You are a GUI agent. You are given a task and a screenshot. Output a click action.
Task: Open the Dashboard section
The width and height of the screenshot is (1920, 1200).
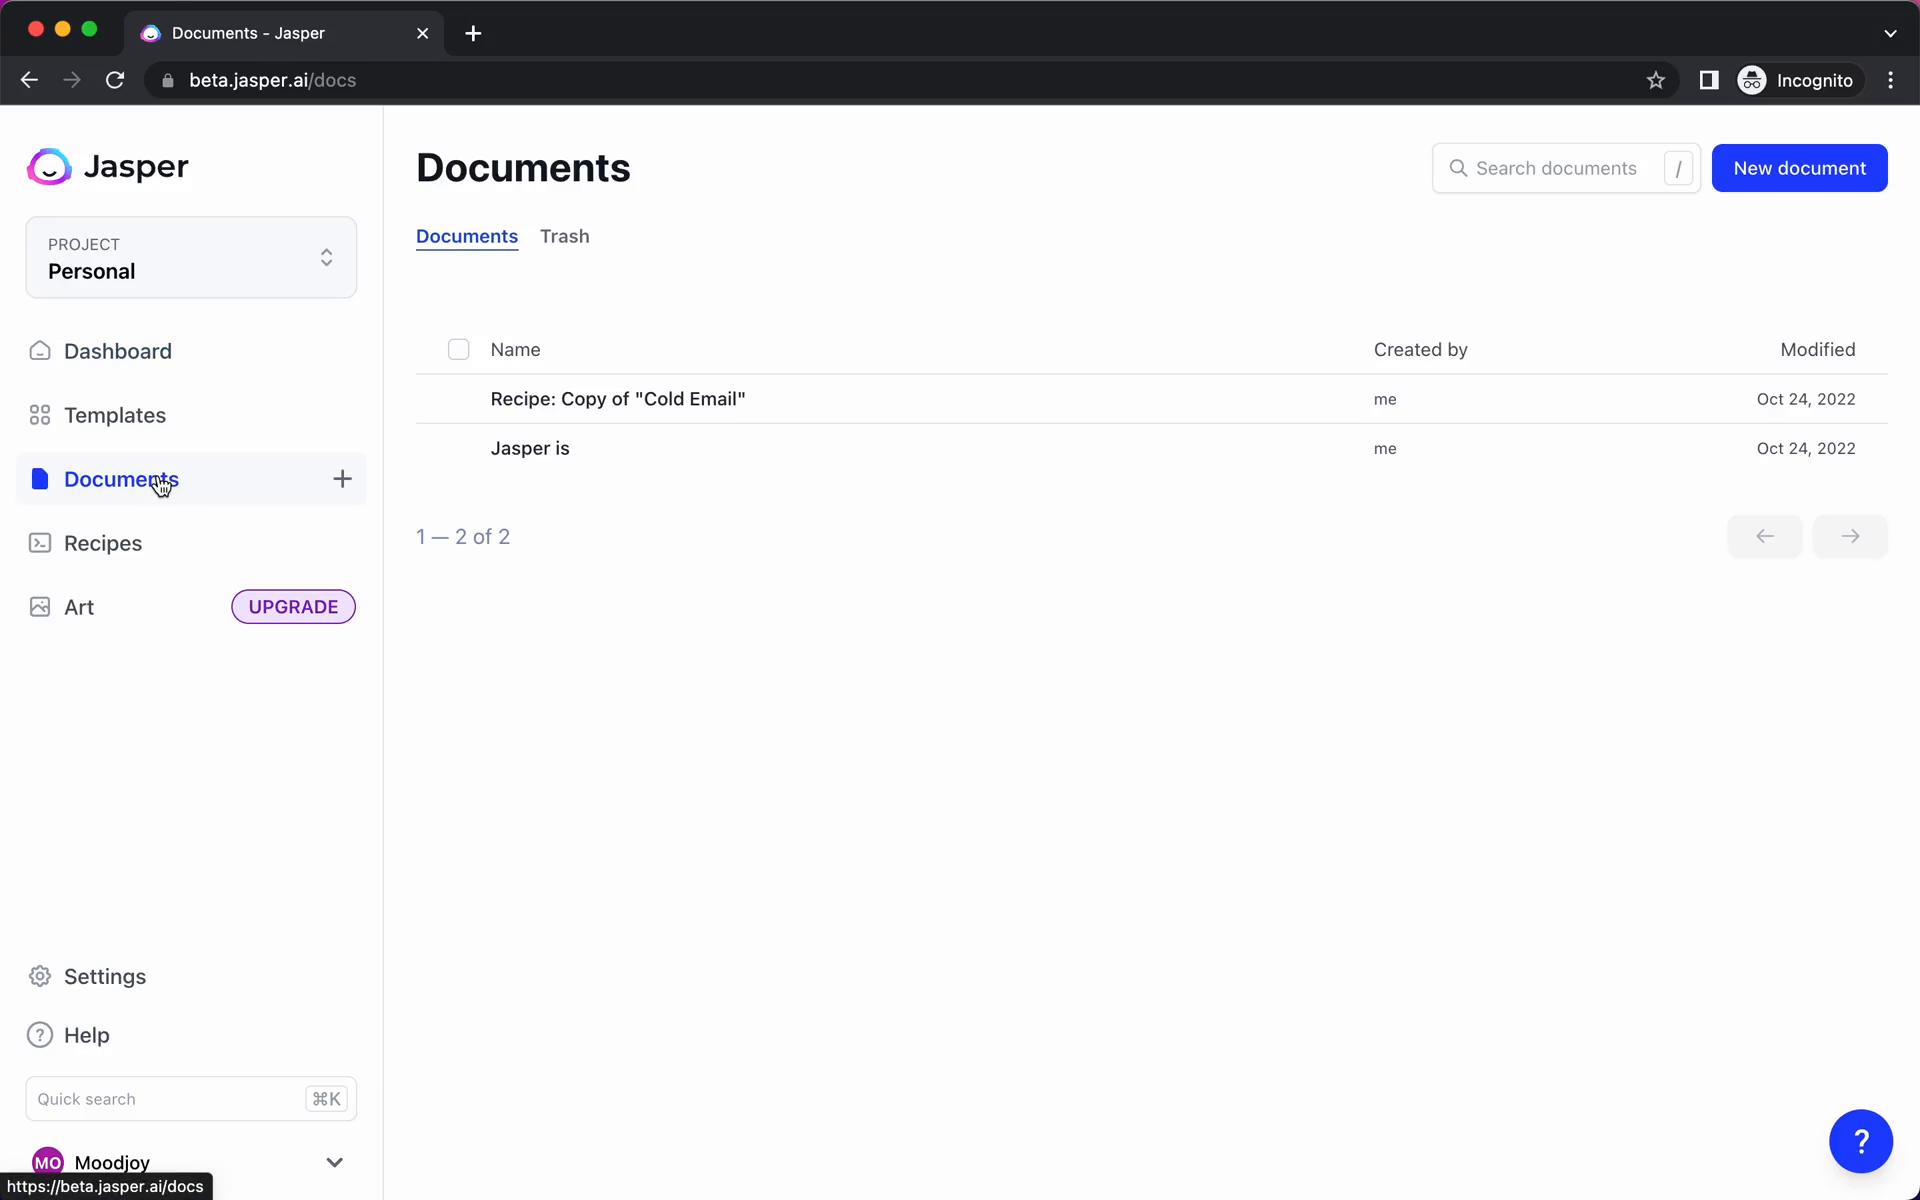(x=117, y=350)
